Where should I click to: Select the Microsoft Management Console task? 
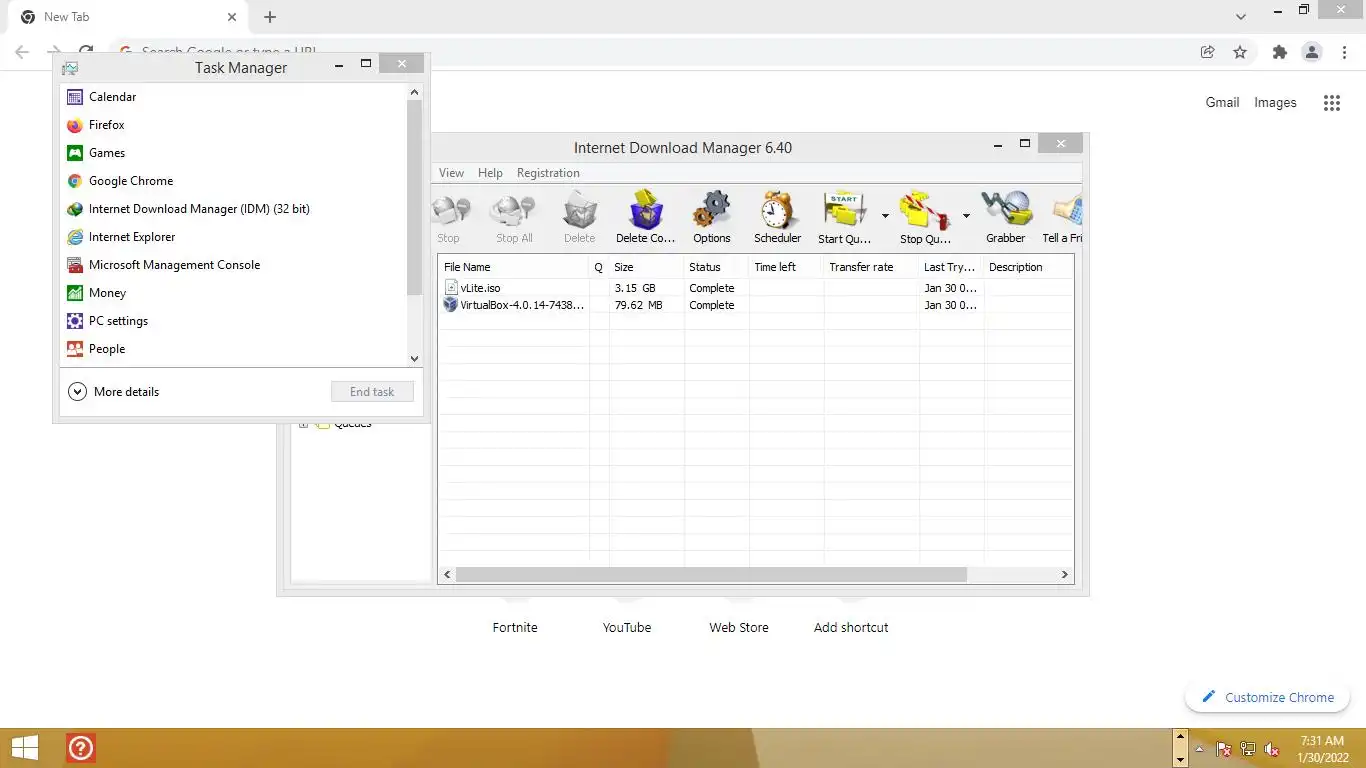tap(234, 265)
